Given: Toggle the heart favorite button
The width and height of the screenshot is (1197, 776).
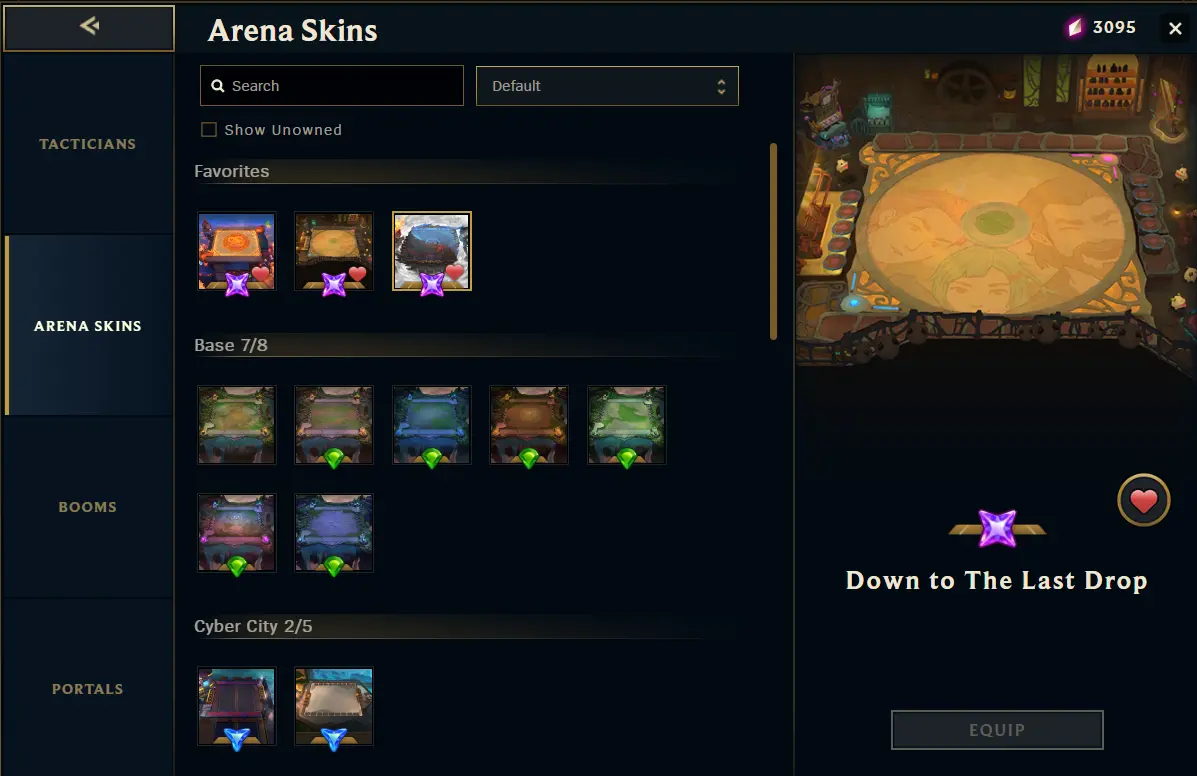Looking at the screenshot, I should [x=1143, y=501].
